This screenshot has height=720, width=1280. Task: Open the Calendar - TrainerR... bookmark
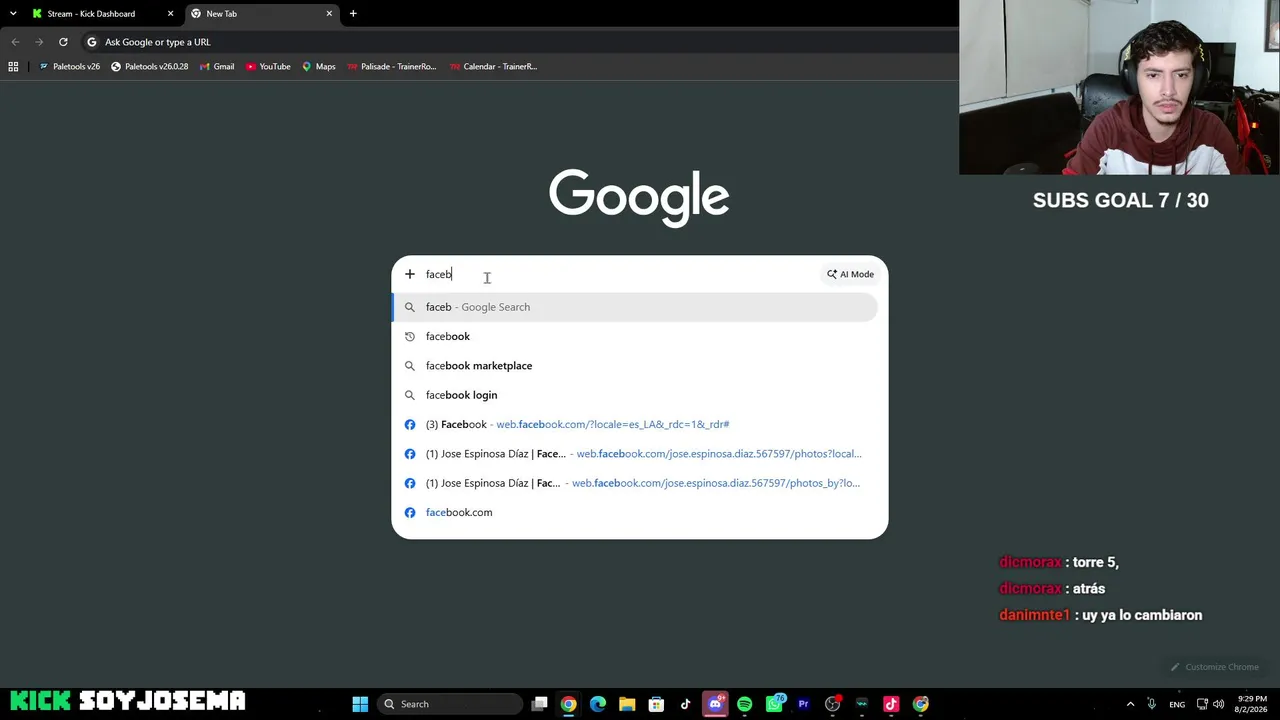pos(493,67)
